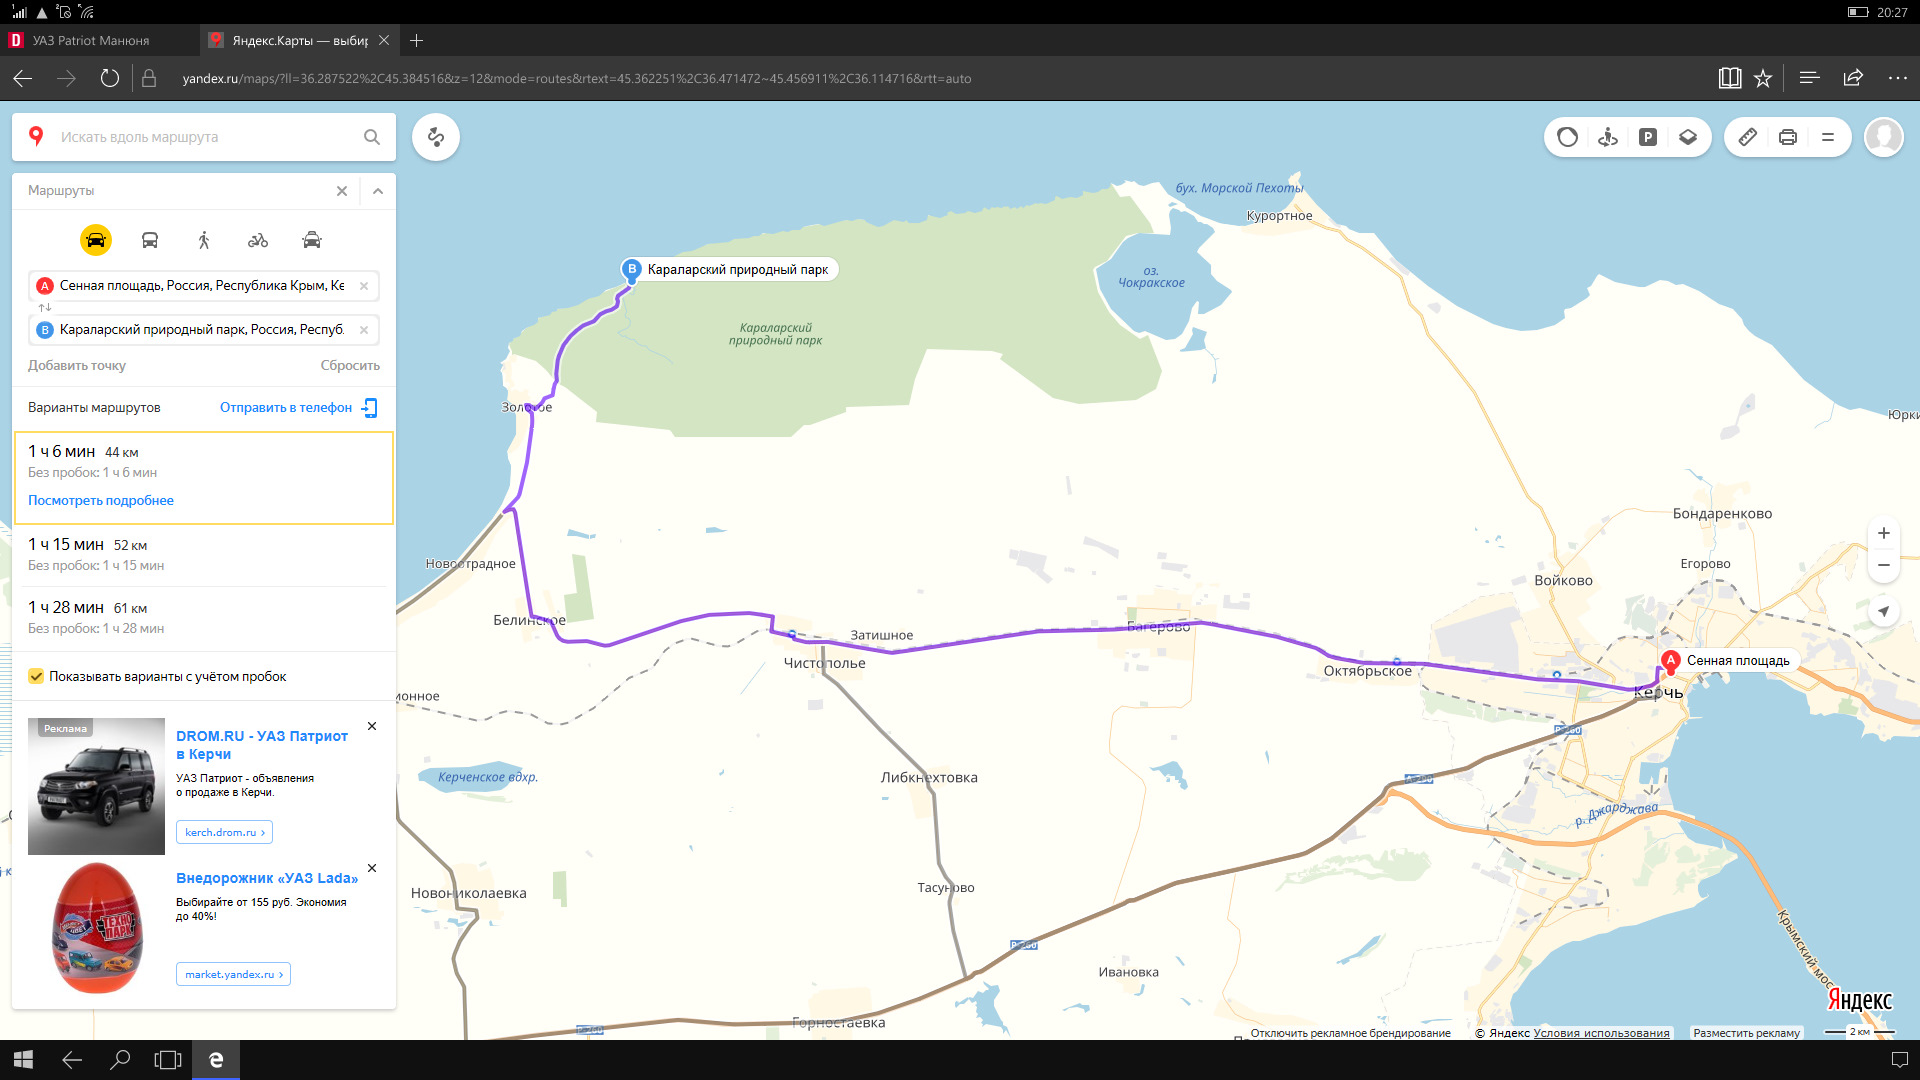Close the DROM.RU advertisement
The image size is (1920, 1080).
click(x=372, y=726)
